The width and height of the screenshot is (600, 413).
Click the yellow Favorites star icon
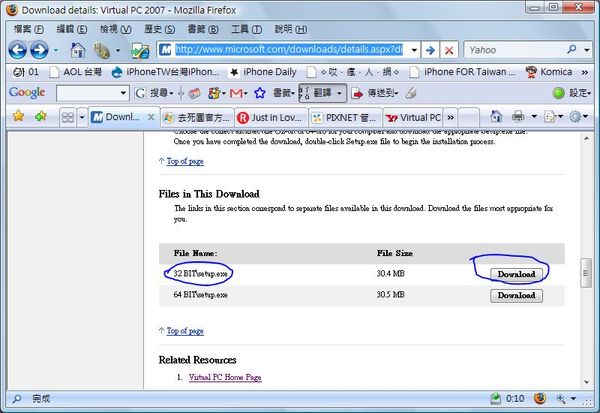[18, 116]
